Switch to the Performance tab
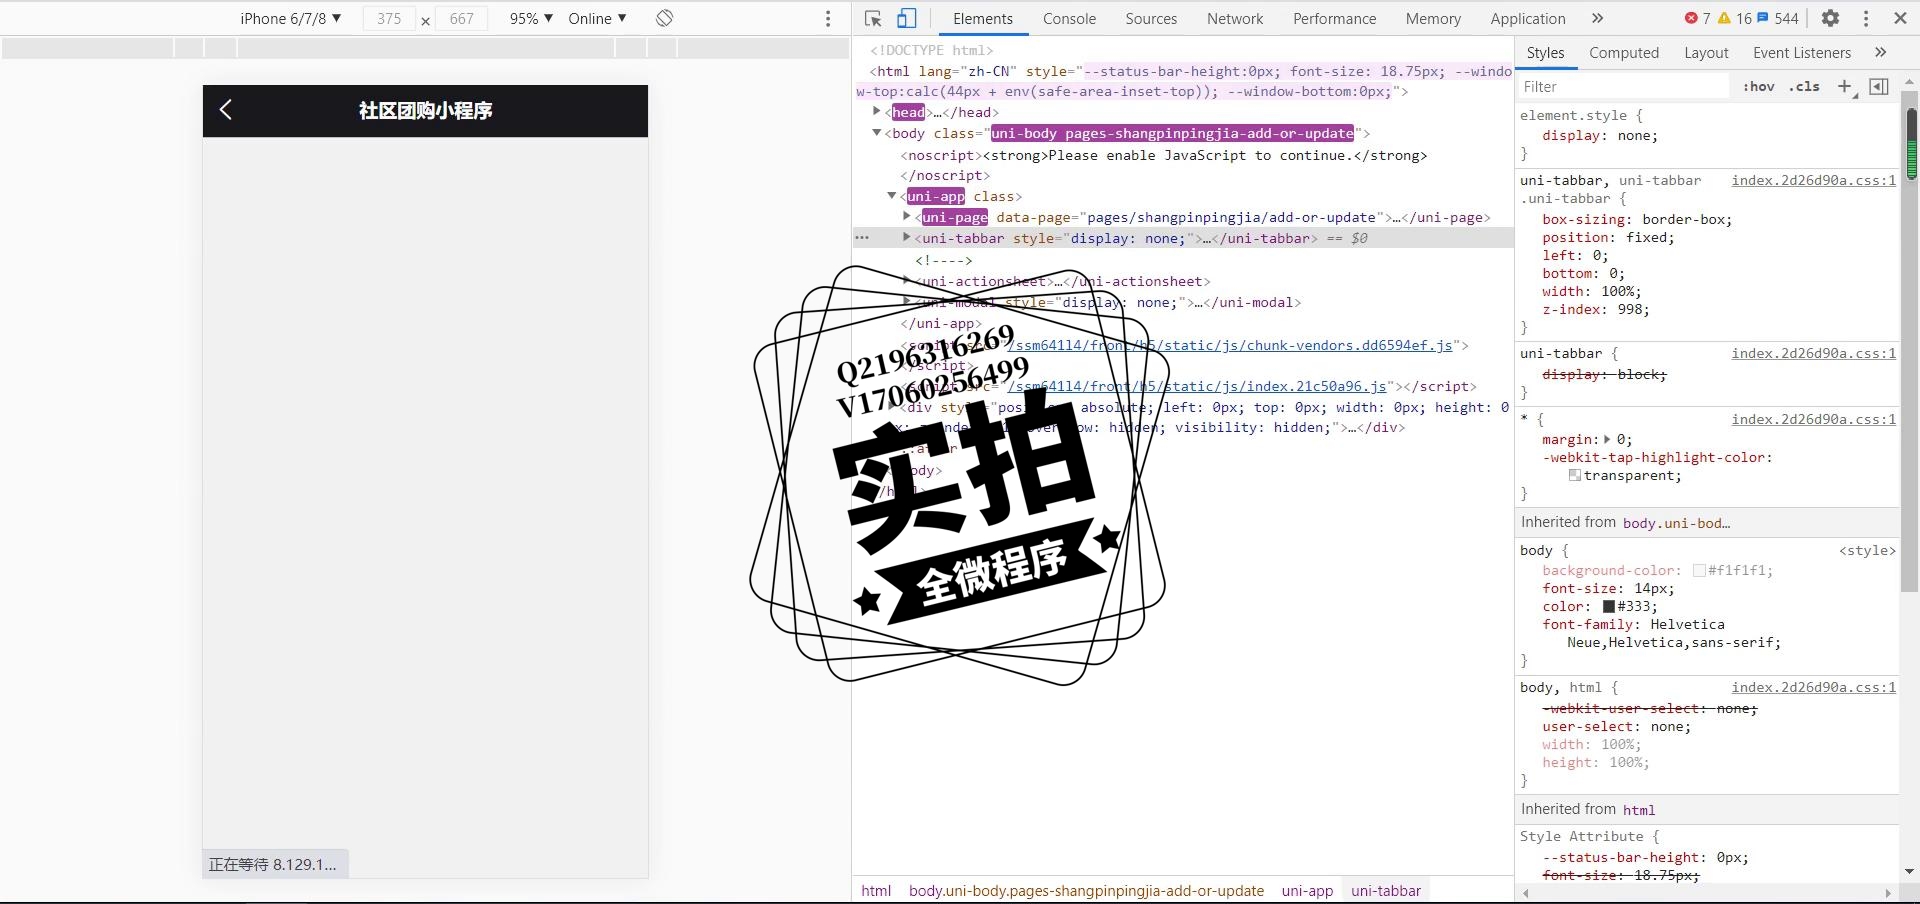Viewport: 1920px width, 904px height. [x=1334, y=18]
